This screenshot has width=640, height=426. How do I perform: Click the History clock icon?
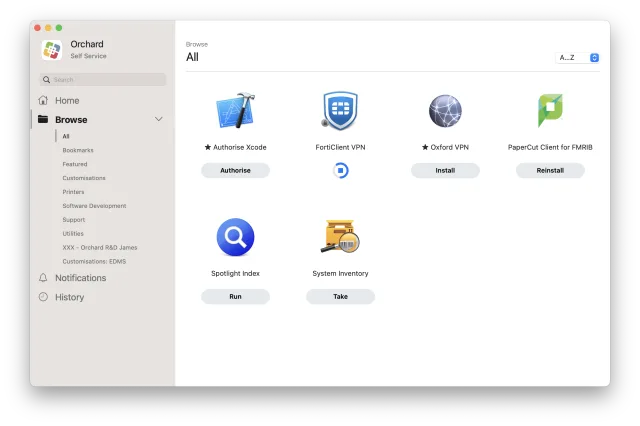click(x=43, y=297)
